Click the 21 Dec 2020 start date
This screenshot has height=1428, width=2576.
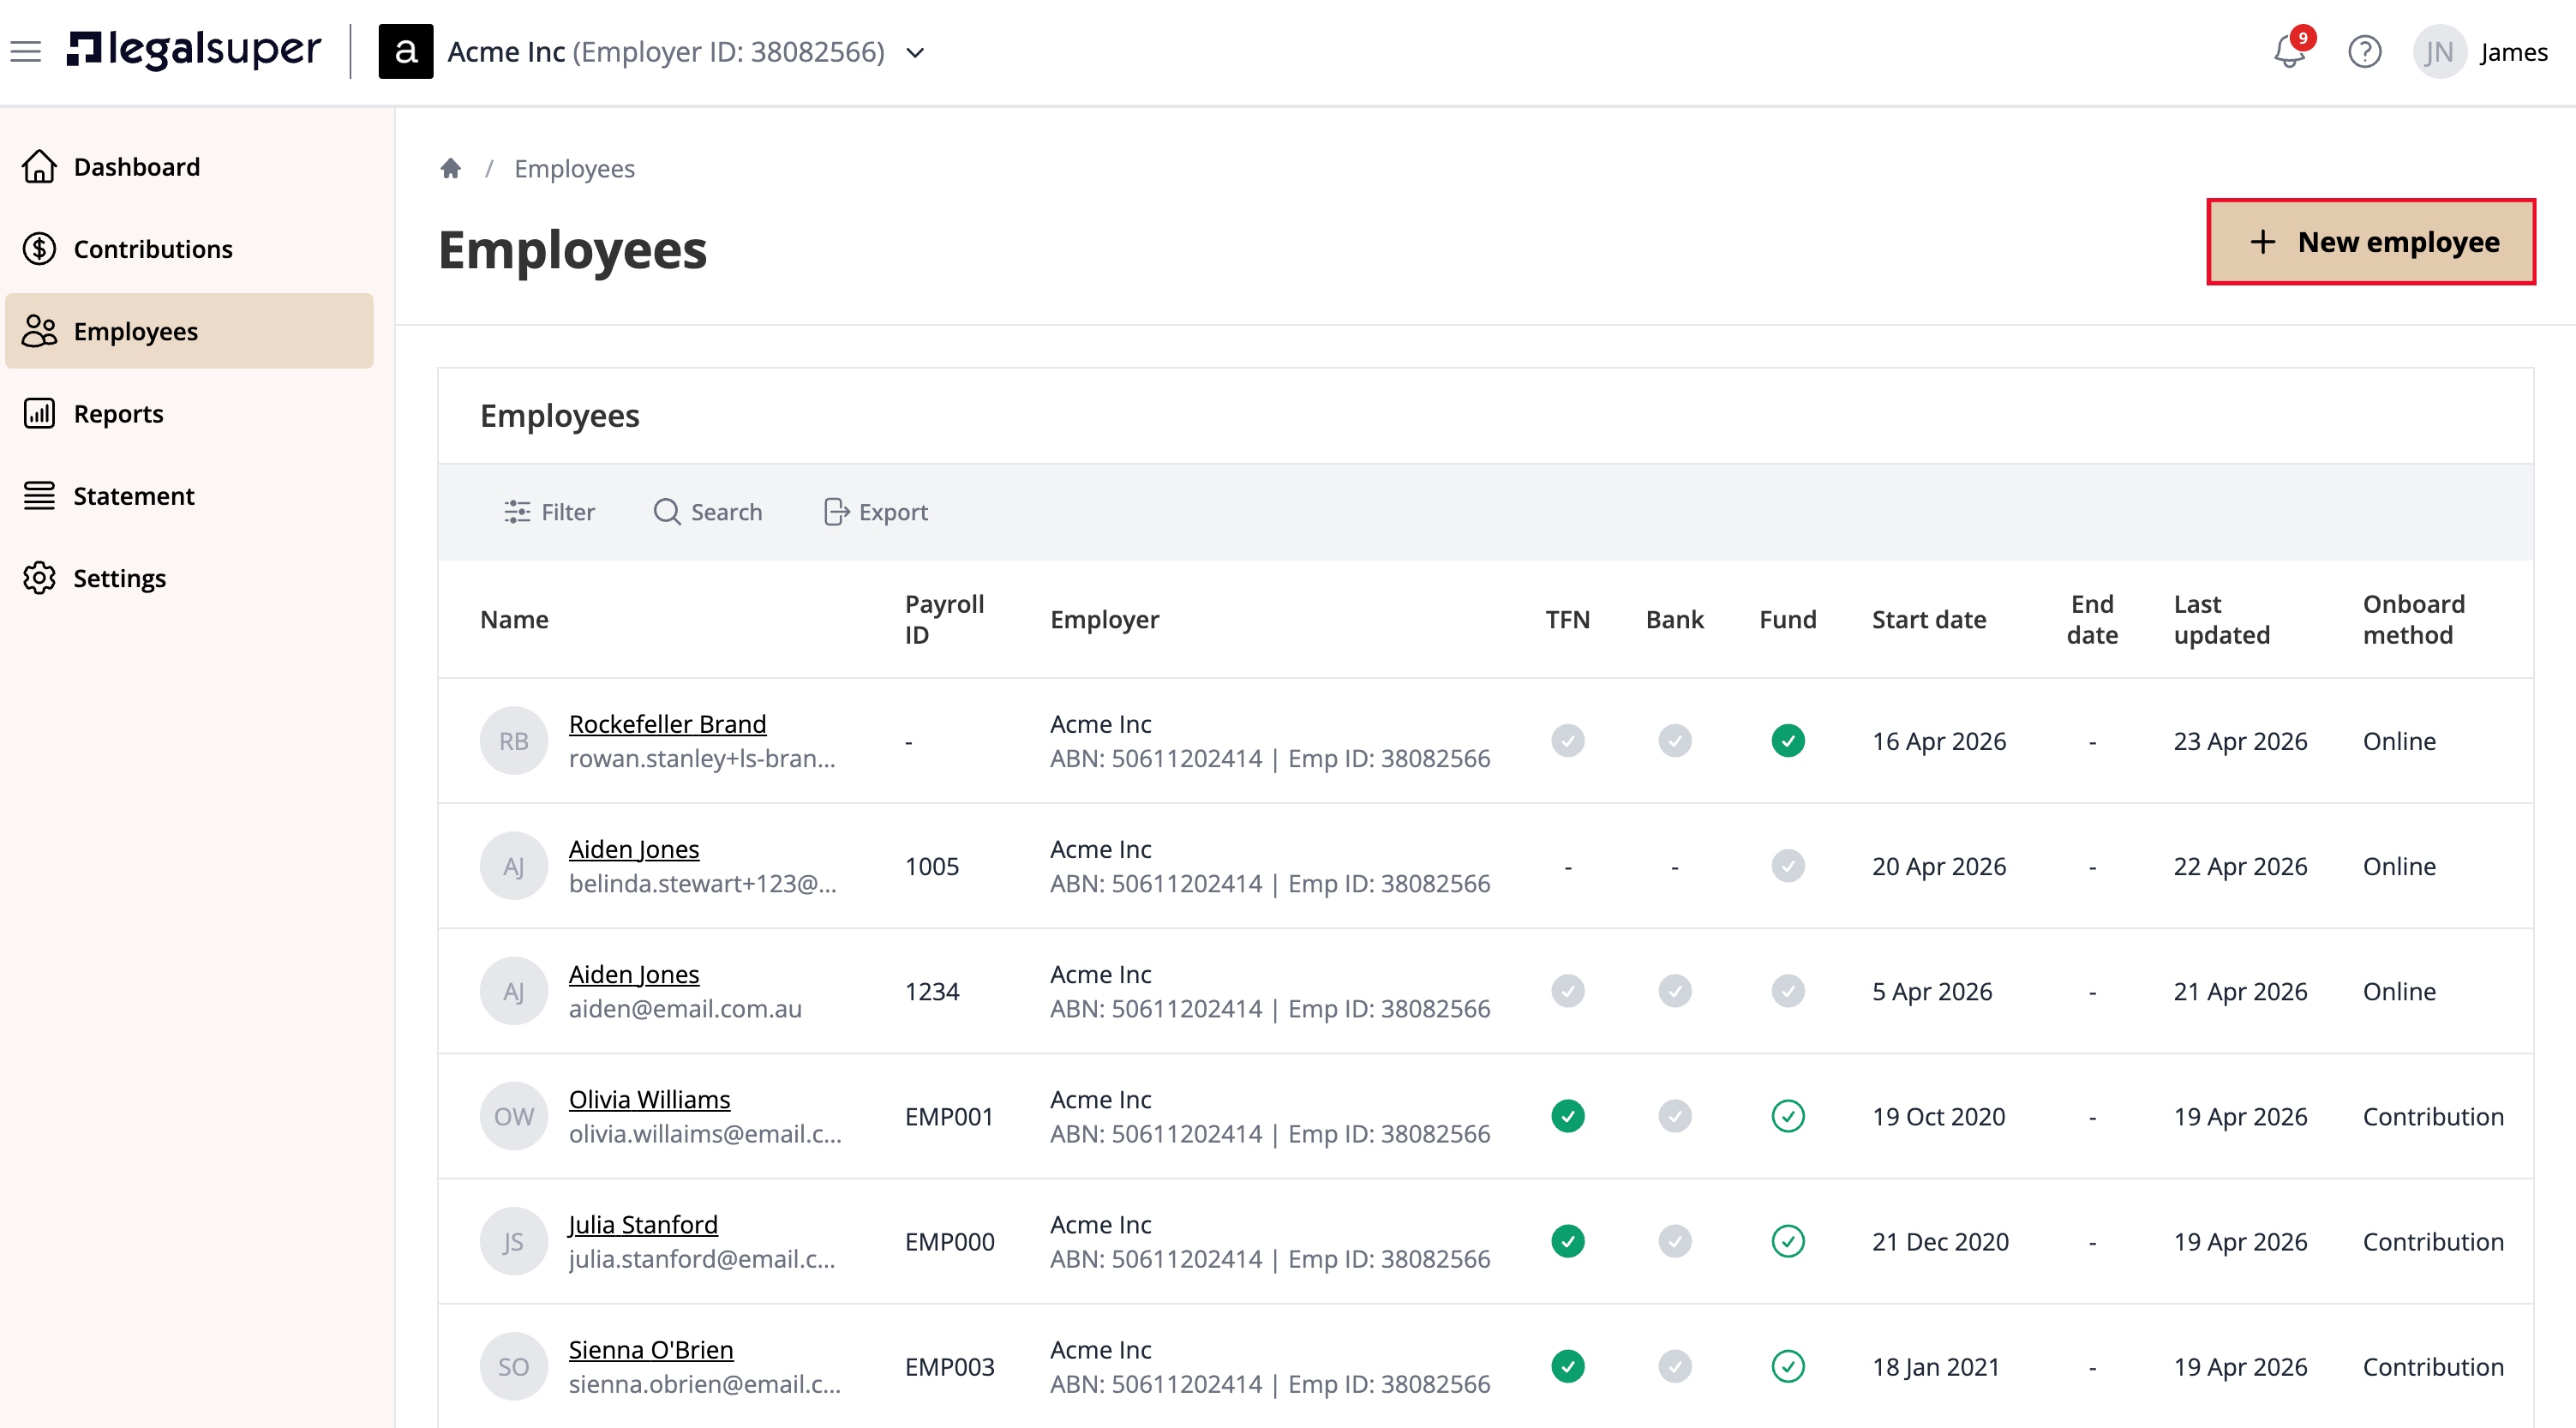(x=1939, y=1241)
